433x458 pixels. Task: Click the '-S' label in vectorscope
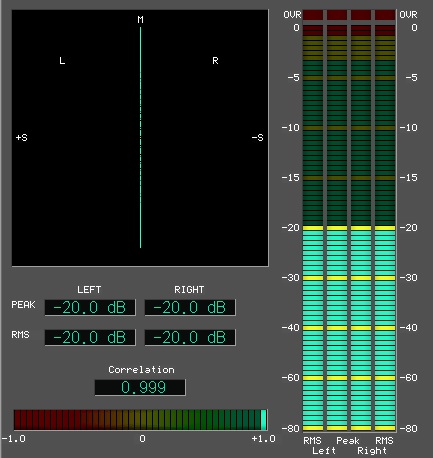pyautogui.click(x=257, y=138)
